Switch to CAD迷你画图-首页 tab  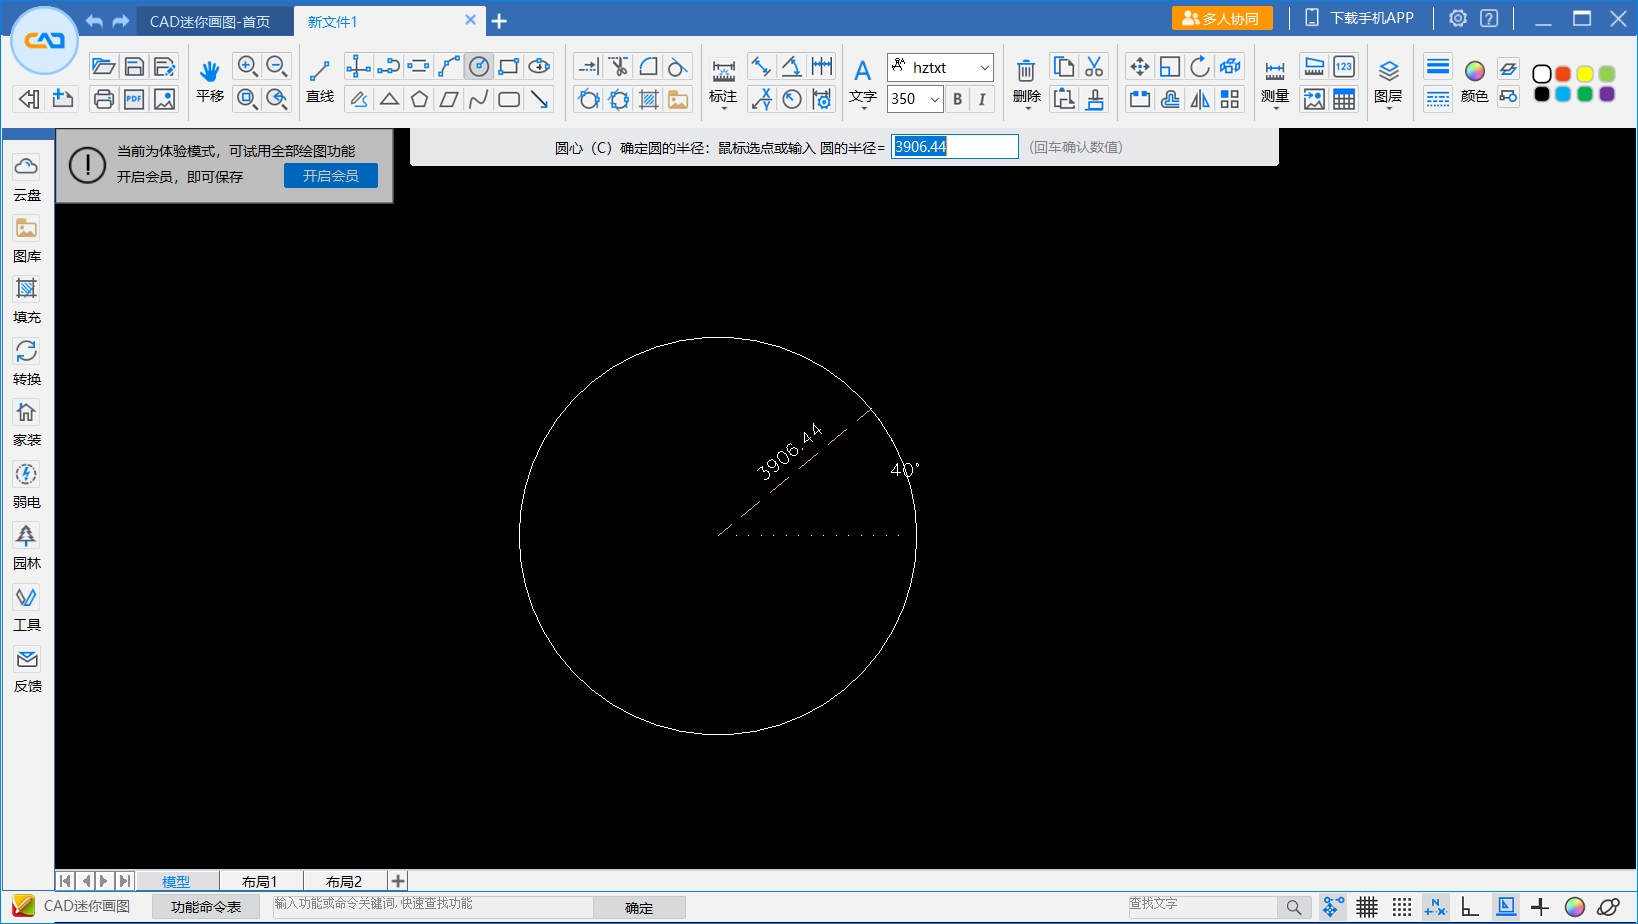[210, 21]
